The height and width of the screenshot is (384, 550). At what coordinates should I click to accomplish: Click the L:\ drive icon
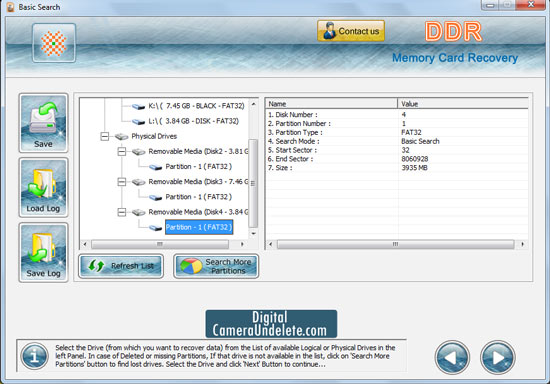[138, 122]
